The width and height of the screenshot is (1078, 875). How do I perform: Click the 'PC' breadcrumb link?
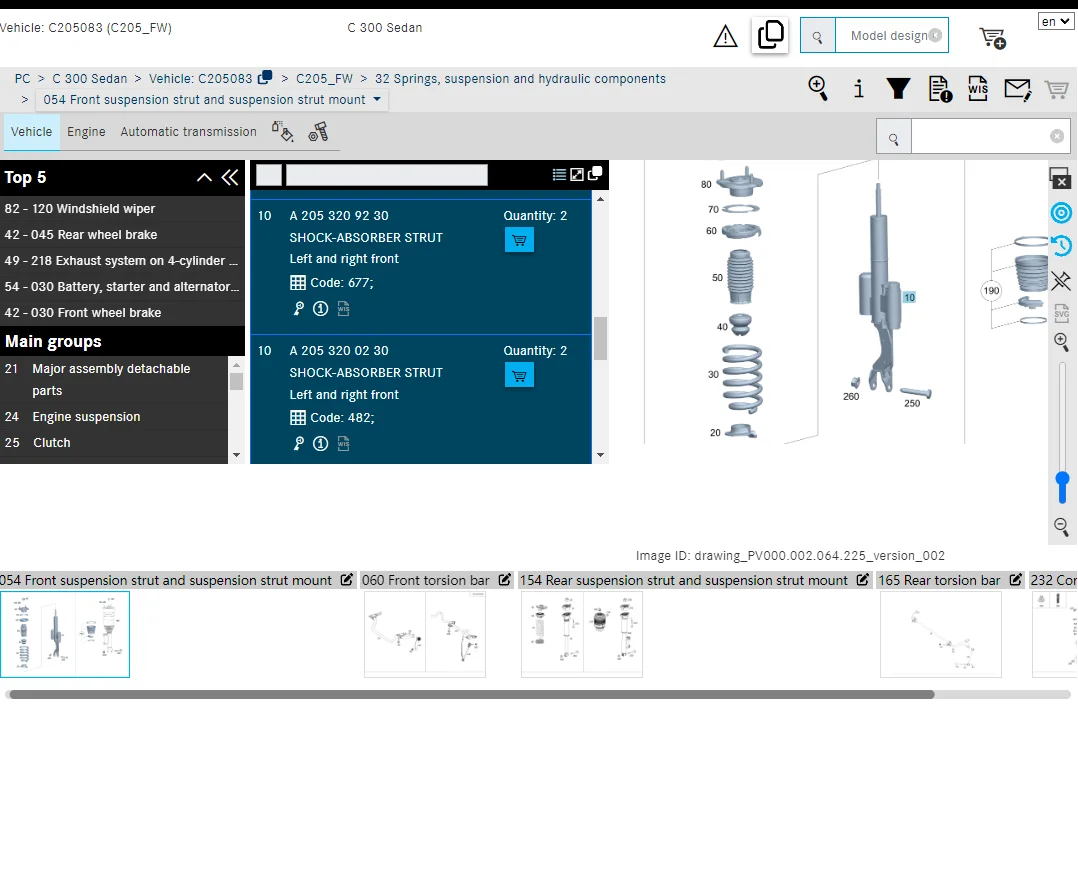[22, 78]
